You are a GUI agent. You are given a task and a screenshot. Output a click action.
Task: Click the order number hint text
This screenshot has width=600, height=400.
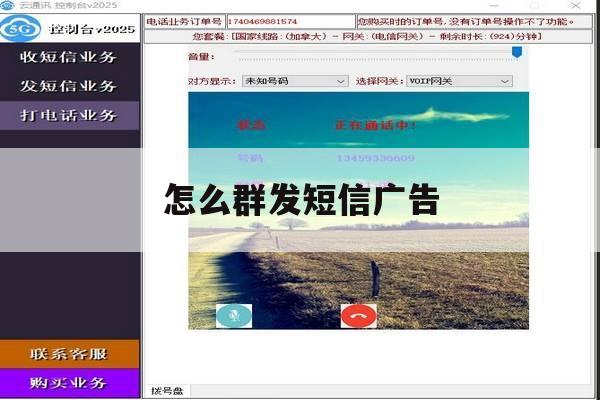pos(466,21)
